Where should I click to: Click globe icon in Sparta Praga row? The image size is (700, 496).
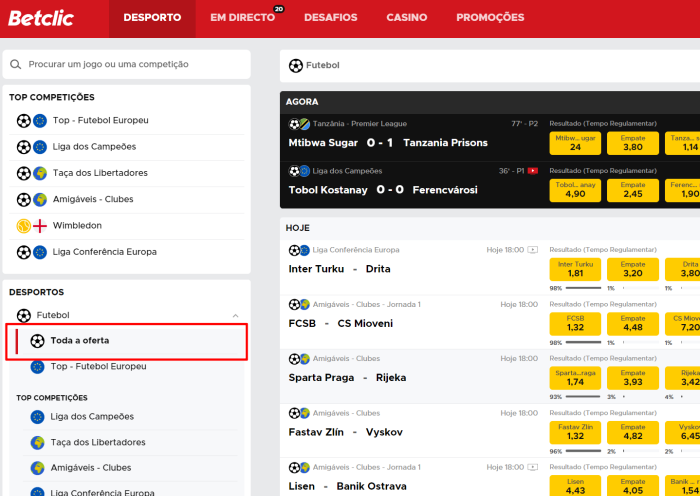(305, 359)
